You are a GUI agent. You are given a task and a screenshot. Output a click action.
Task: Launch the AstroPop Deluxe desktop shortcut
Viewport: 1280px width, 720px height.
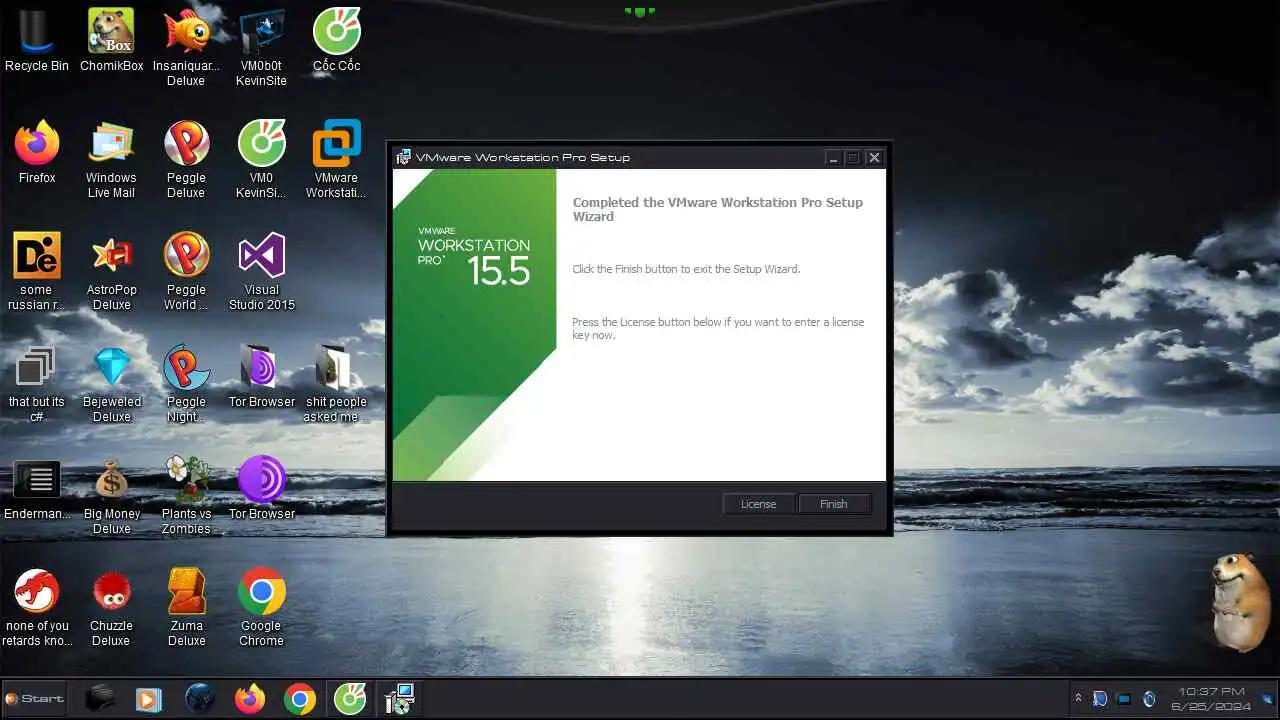click(112, 273)
